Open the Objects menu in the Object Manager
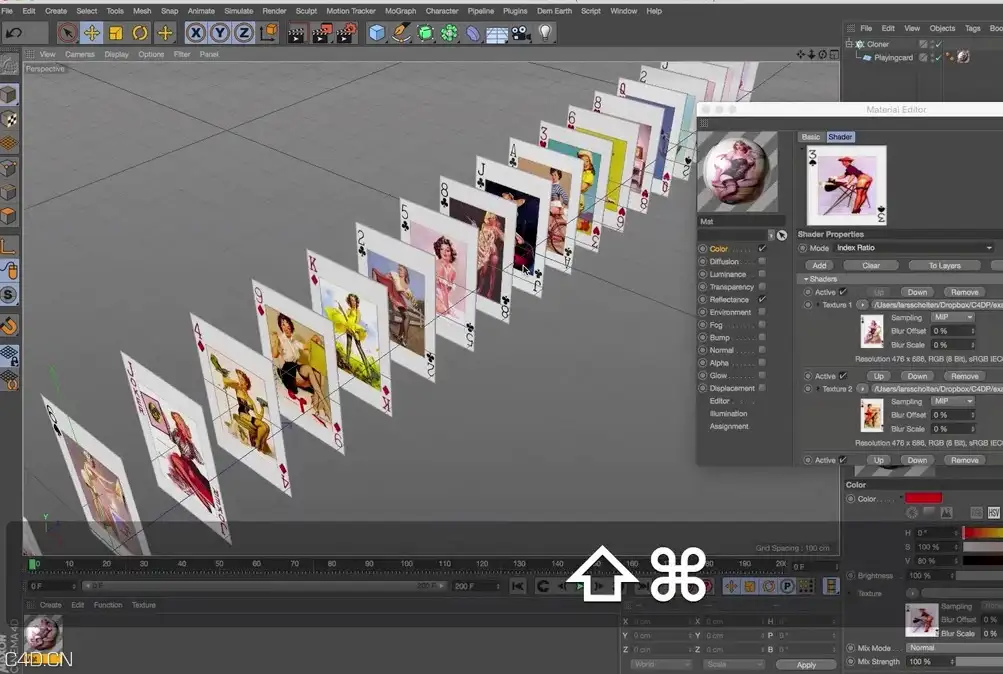The width and height of the screenshot is (1003, 674). pyautogui.click(x=942, y=28)
